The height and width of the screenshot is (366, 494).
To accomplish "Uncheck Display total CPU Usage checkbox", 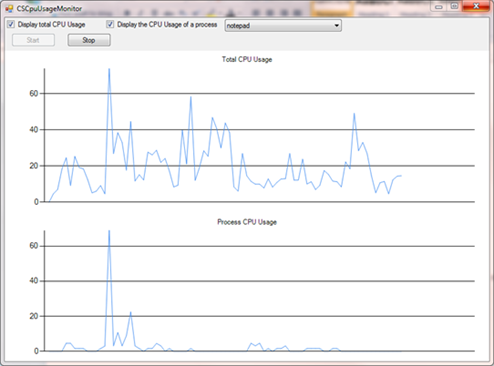I will tap(11, 24).
